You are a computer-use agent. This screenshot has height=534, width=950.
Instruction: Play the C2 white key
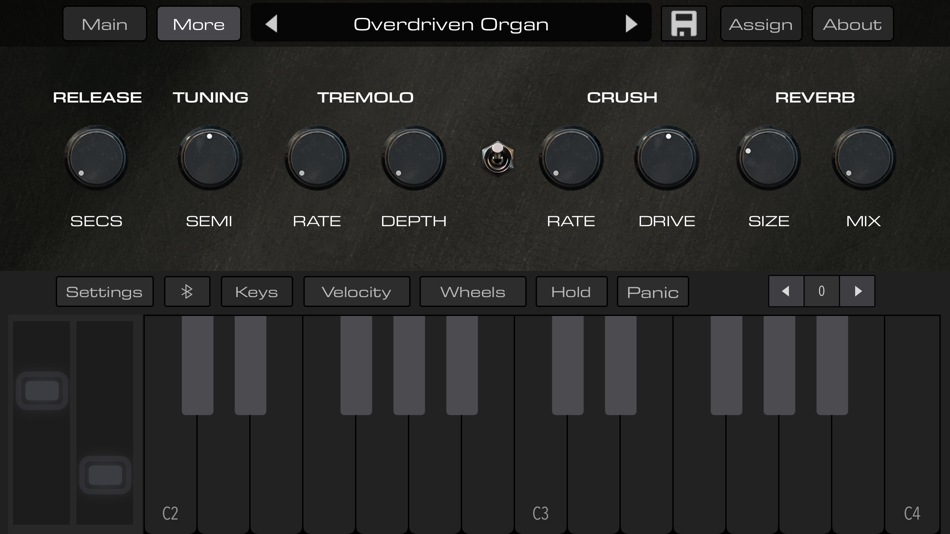[x=170, y=473]
